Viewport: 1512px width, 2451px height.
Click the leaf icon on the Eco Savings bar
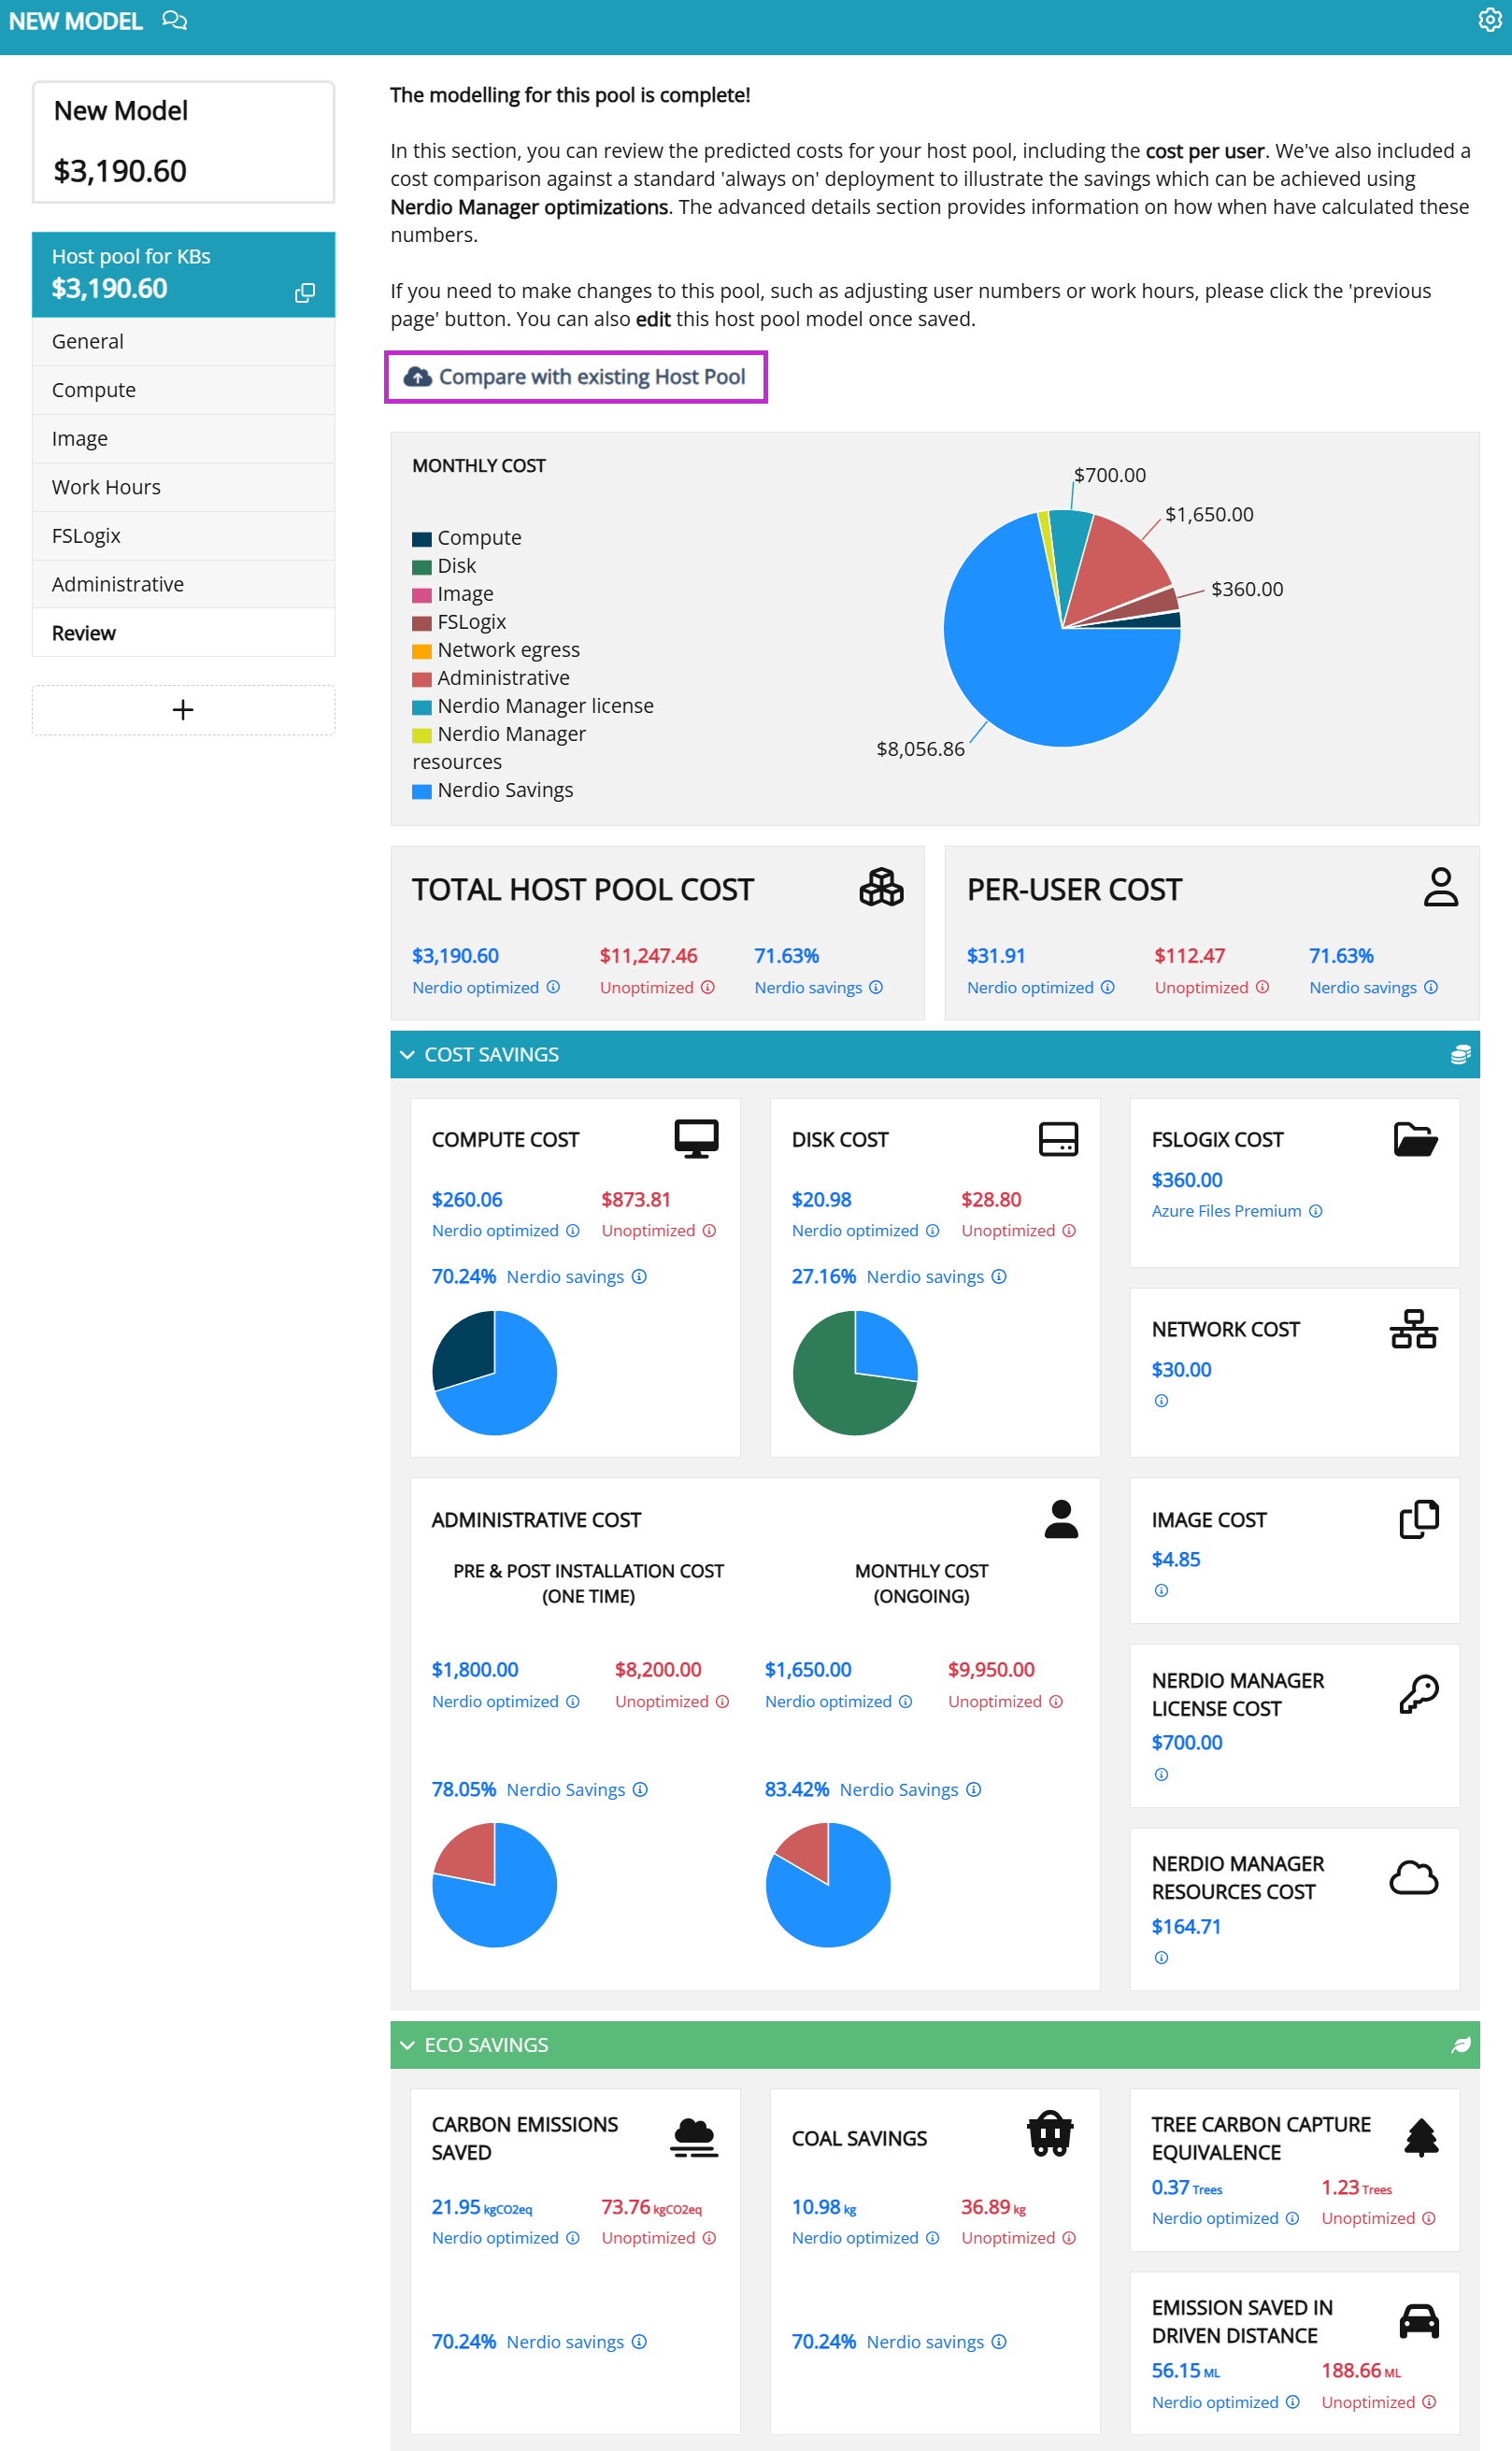pos(1460,2044)
